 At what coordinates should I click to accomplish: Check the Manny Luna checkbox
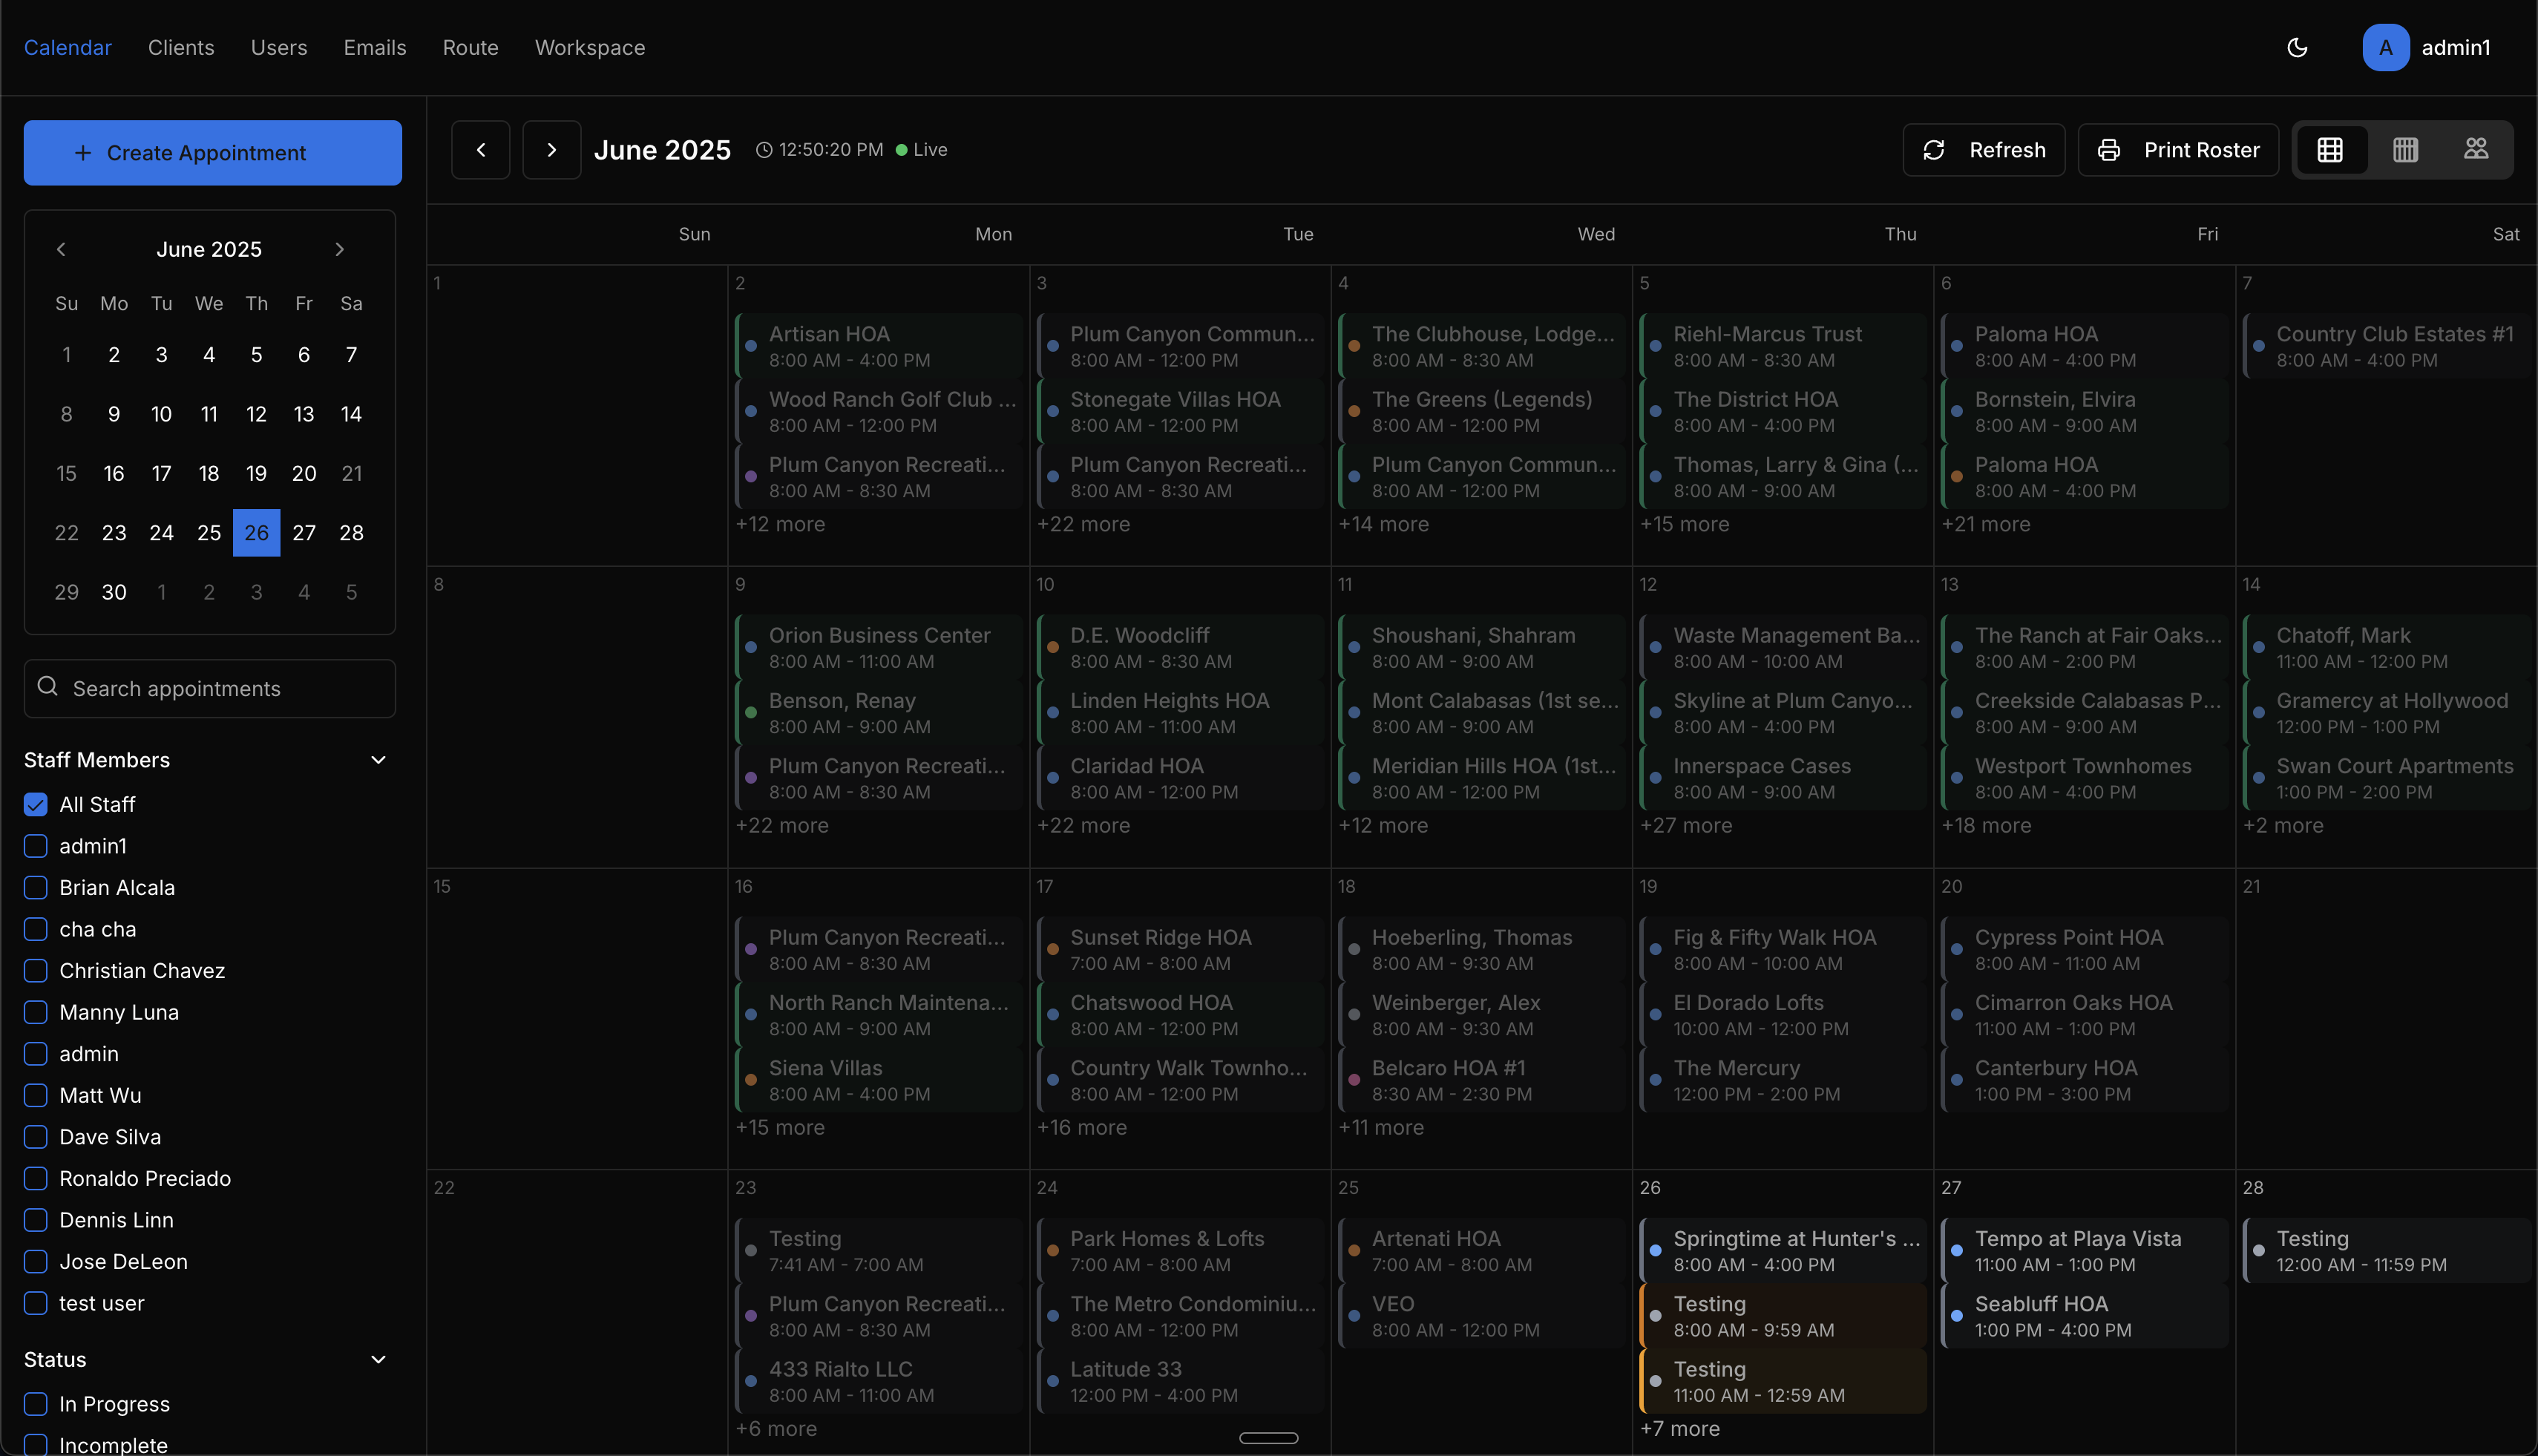(36, 1012)
